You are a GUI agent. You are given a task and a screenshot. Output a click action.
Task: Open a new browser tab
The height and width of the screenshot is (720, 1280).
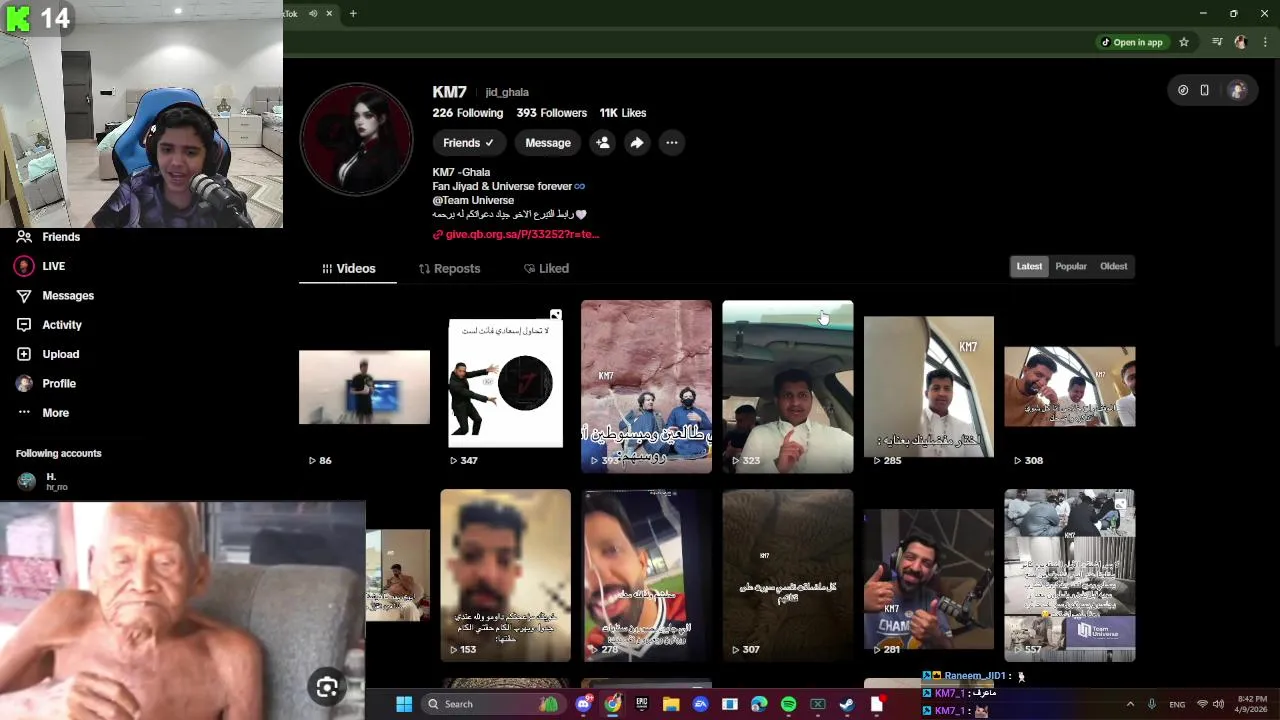pos(353,13)
